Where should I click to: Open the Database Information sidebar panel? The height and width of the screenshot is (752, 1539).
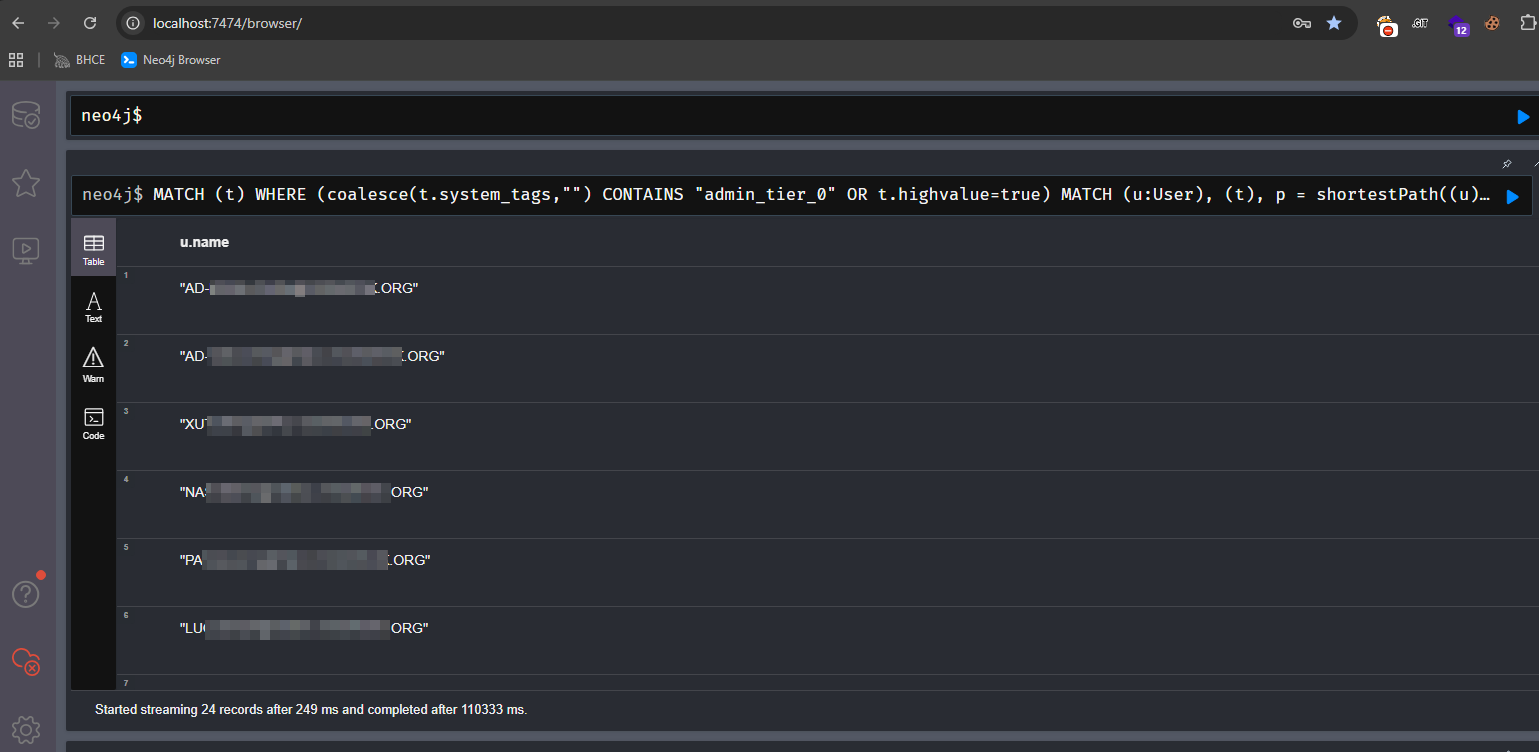25,116
